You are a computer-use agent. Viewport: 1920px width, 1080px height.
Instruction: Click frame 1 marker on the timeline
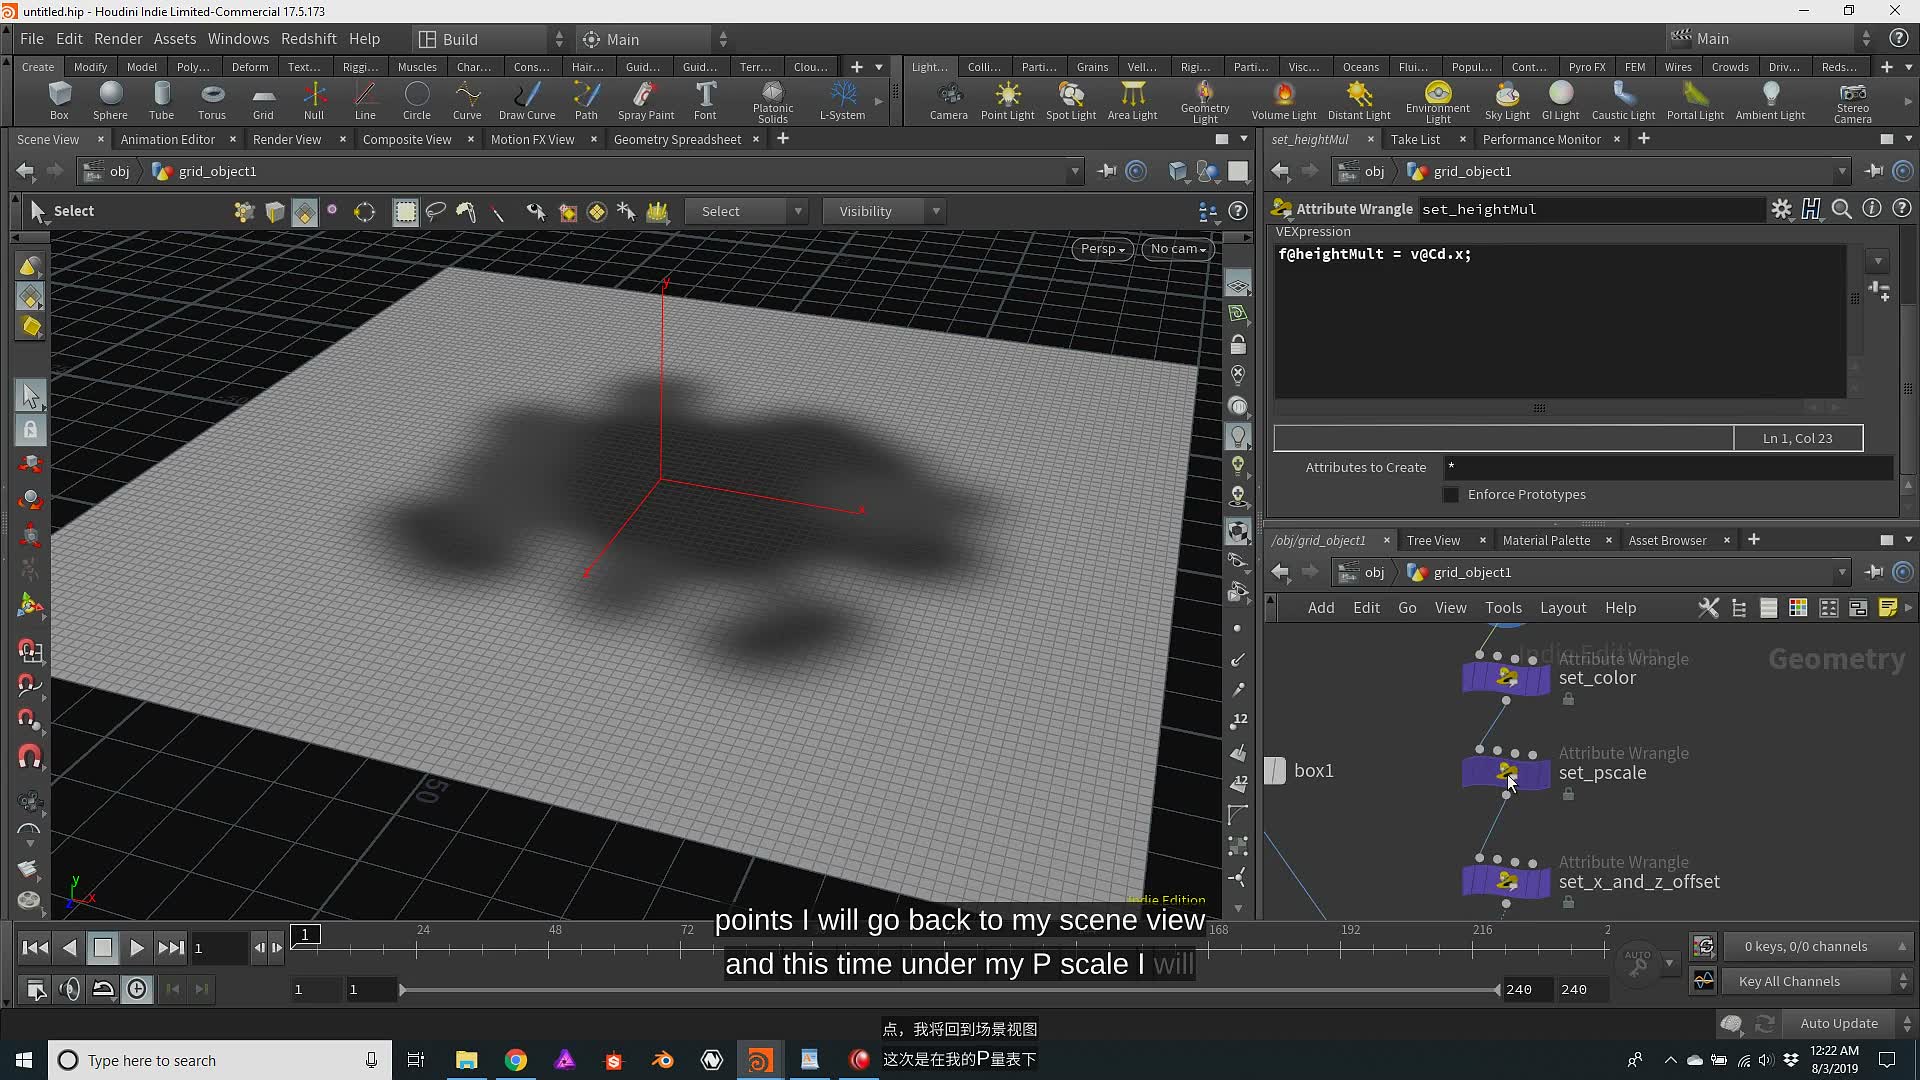point(305,934)
